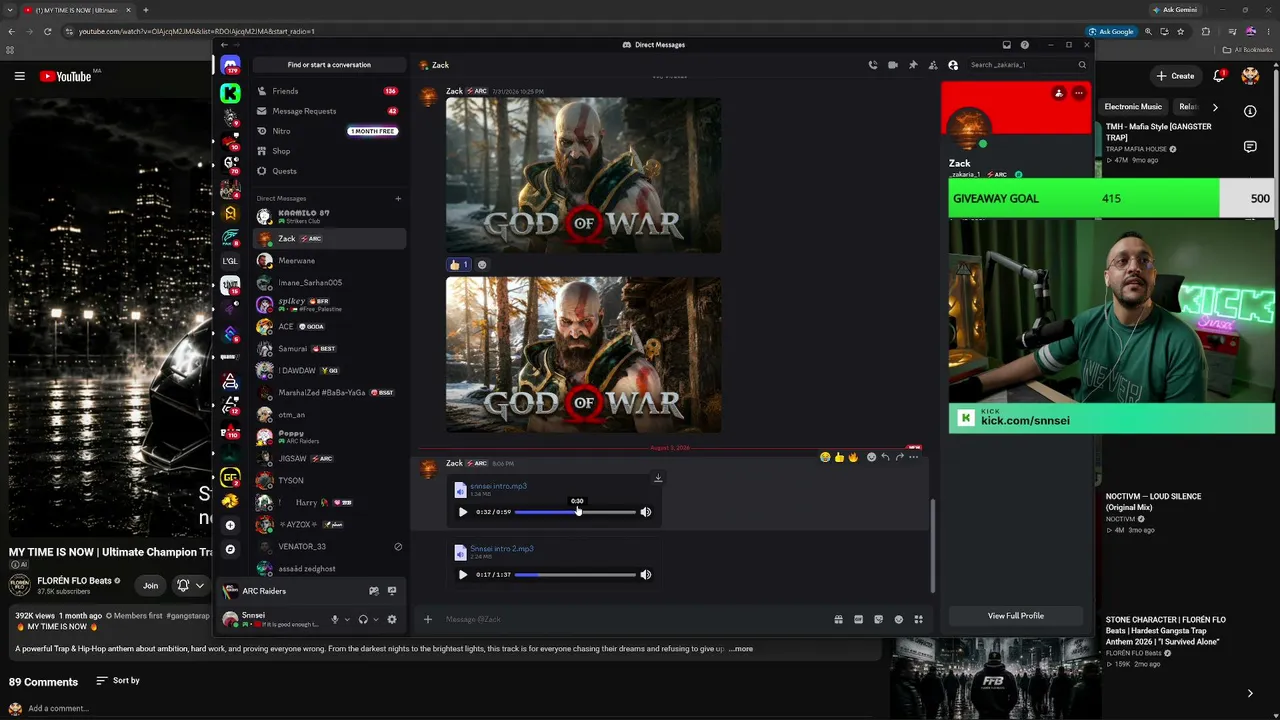Screen dimensions: 1280x720
Task: Add a server with the plus icon
Action: pos(230,525)
